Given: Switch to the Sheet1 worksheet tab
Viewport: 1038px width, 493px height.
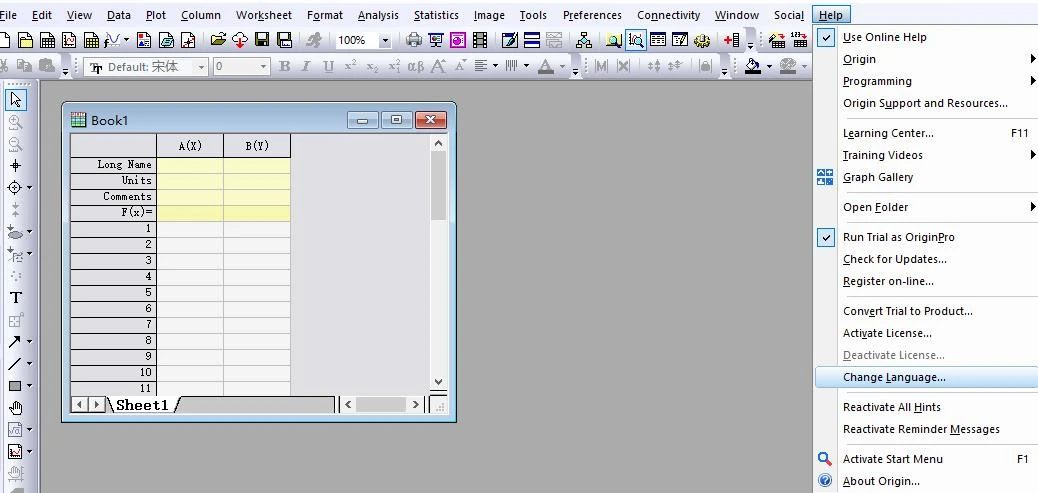Looking at the screenshot, I should point(142,405).
